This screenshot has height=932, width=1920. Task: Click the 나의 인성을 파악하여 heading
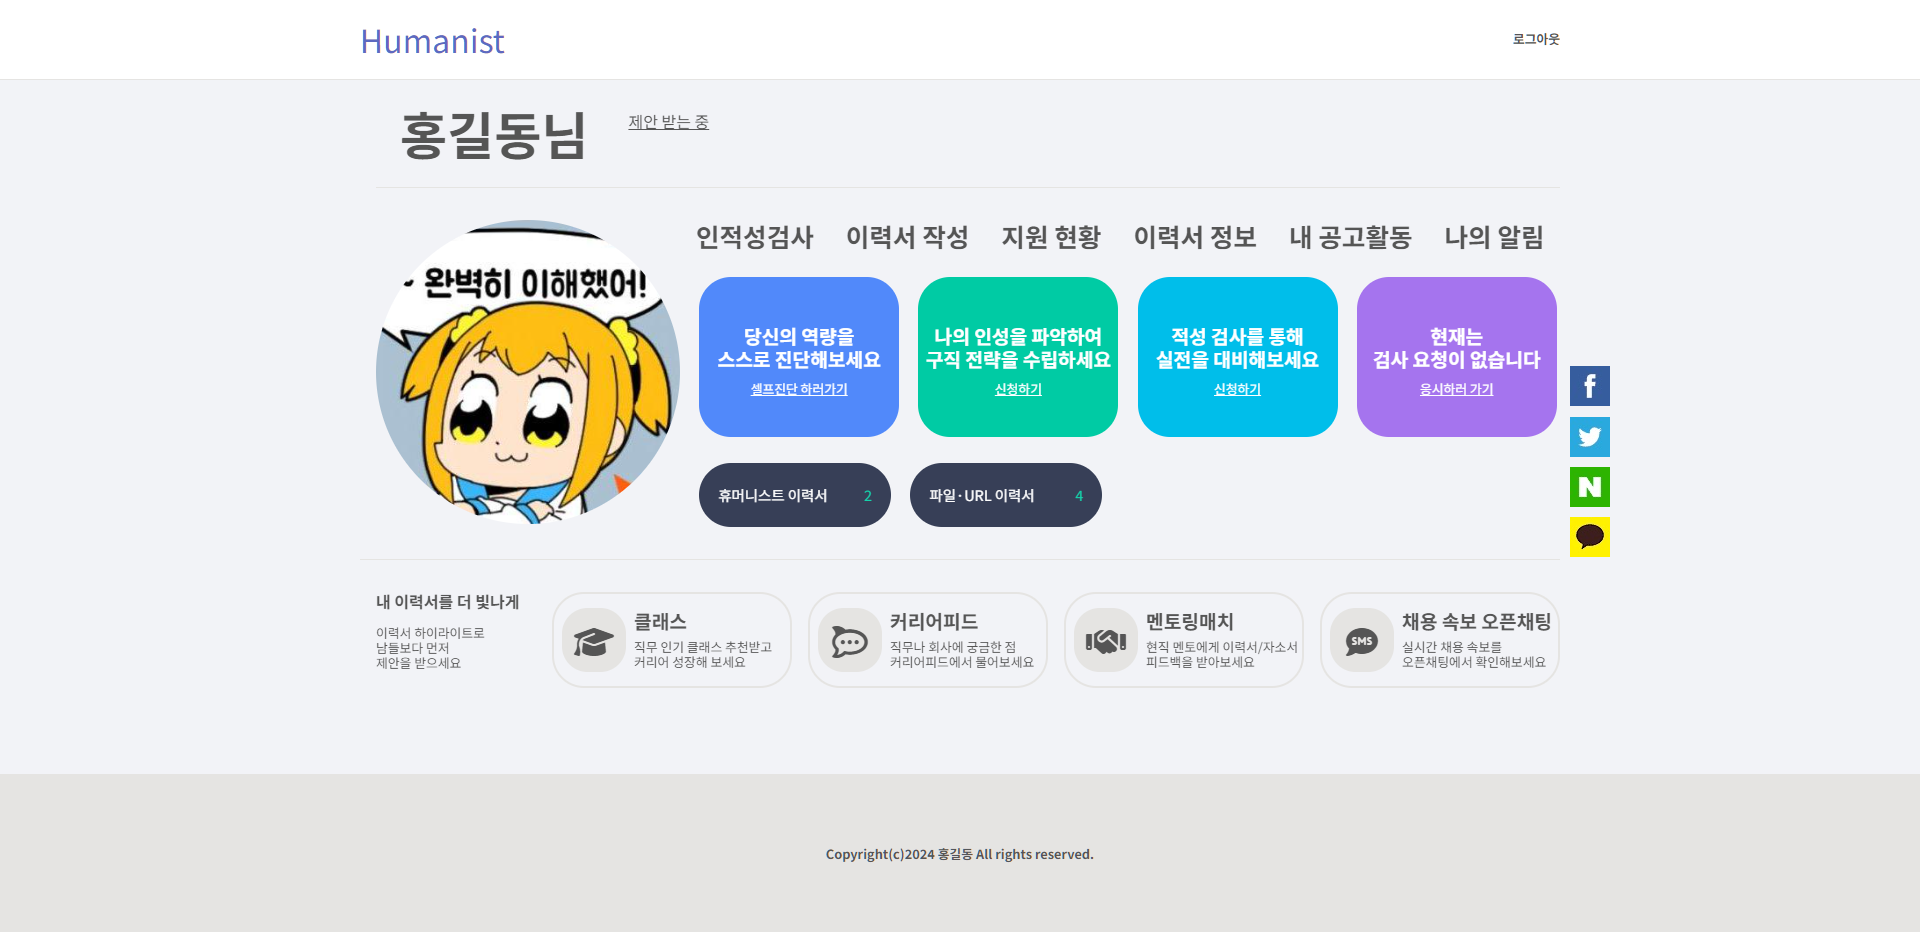pyautogui.click(x=1018, y=337)
